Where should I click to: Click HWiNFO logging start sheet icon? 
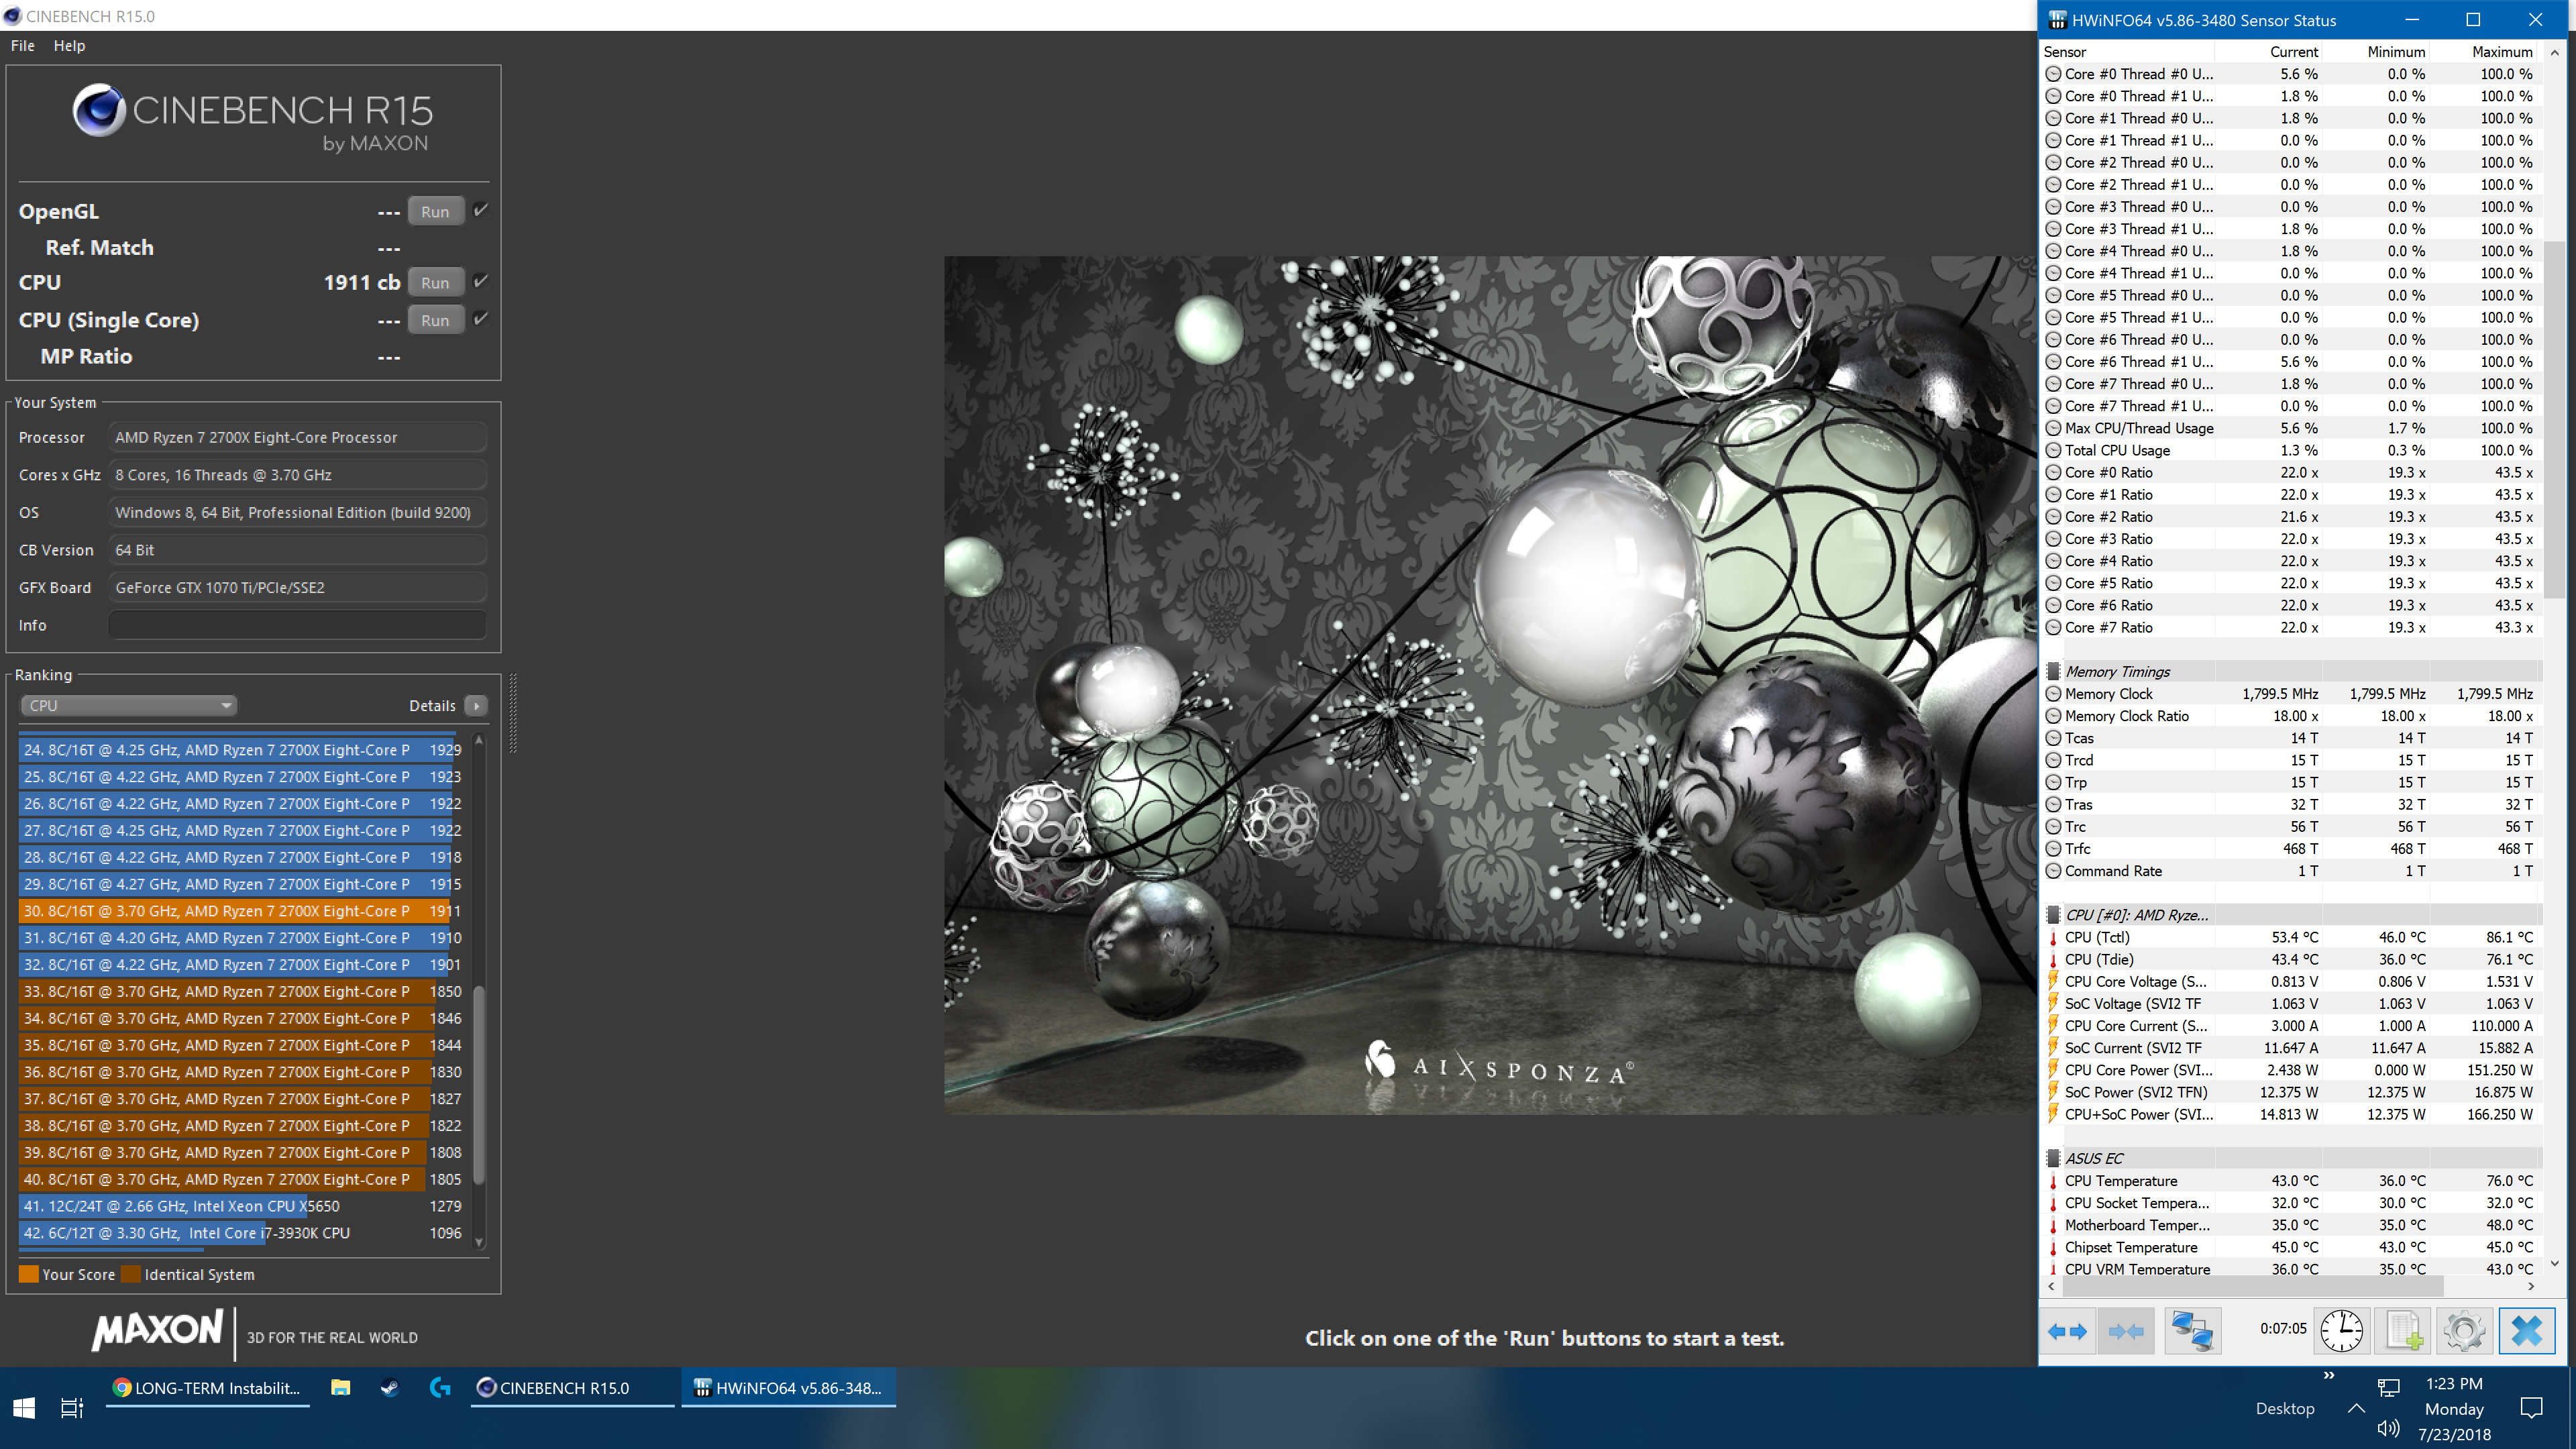coord(2404,1331)
